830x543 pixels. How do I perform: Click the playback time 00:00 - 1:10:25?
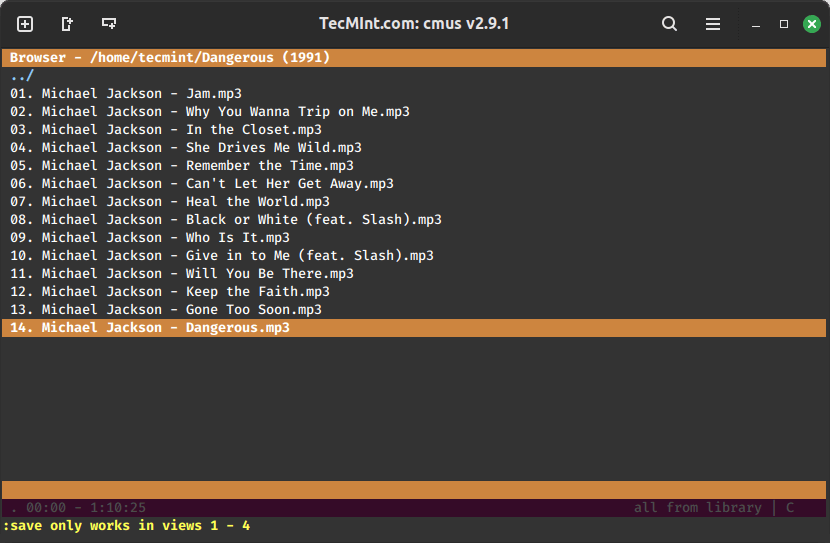86,508
